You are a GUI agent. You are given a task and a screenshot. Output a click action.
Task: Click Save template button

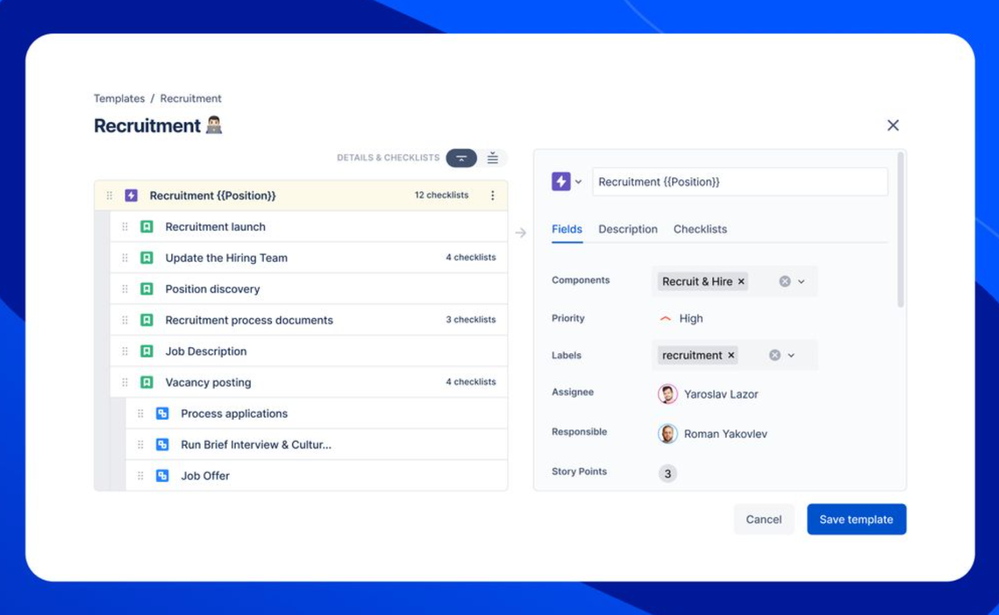(x=856, y=519)
